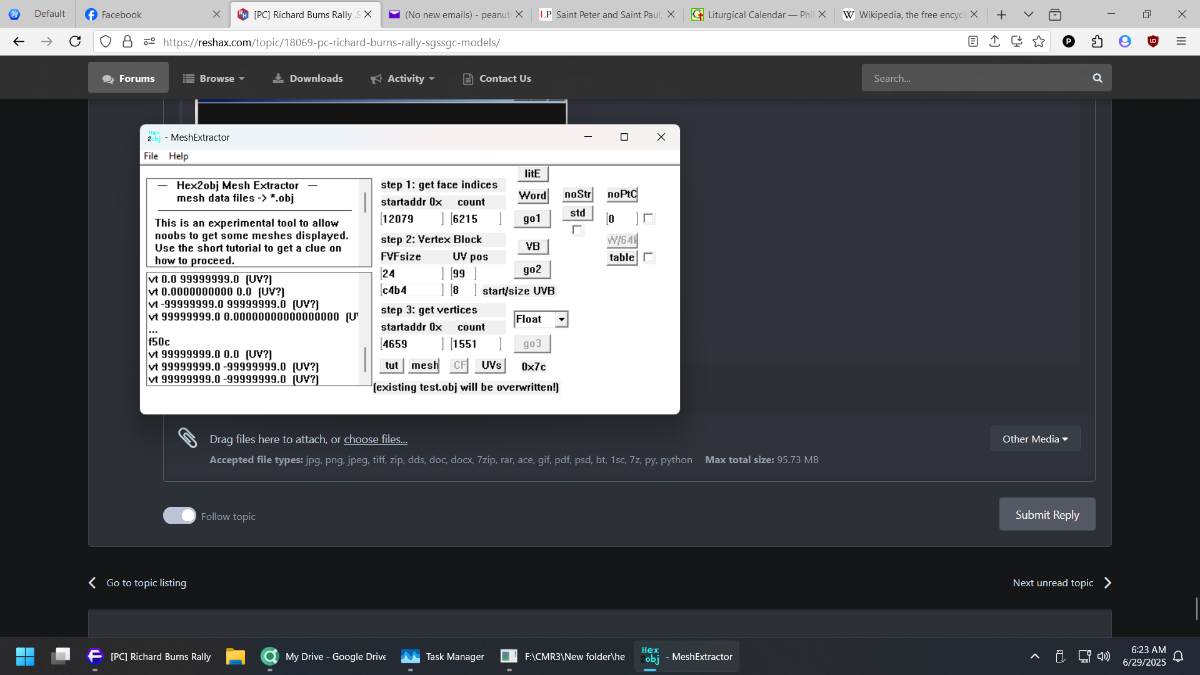Image resolution: width=1200 pixels, height=675 pixels.
Task: Click the go1 button
Action: pos(532,218)
